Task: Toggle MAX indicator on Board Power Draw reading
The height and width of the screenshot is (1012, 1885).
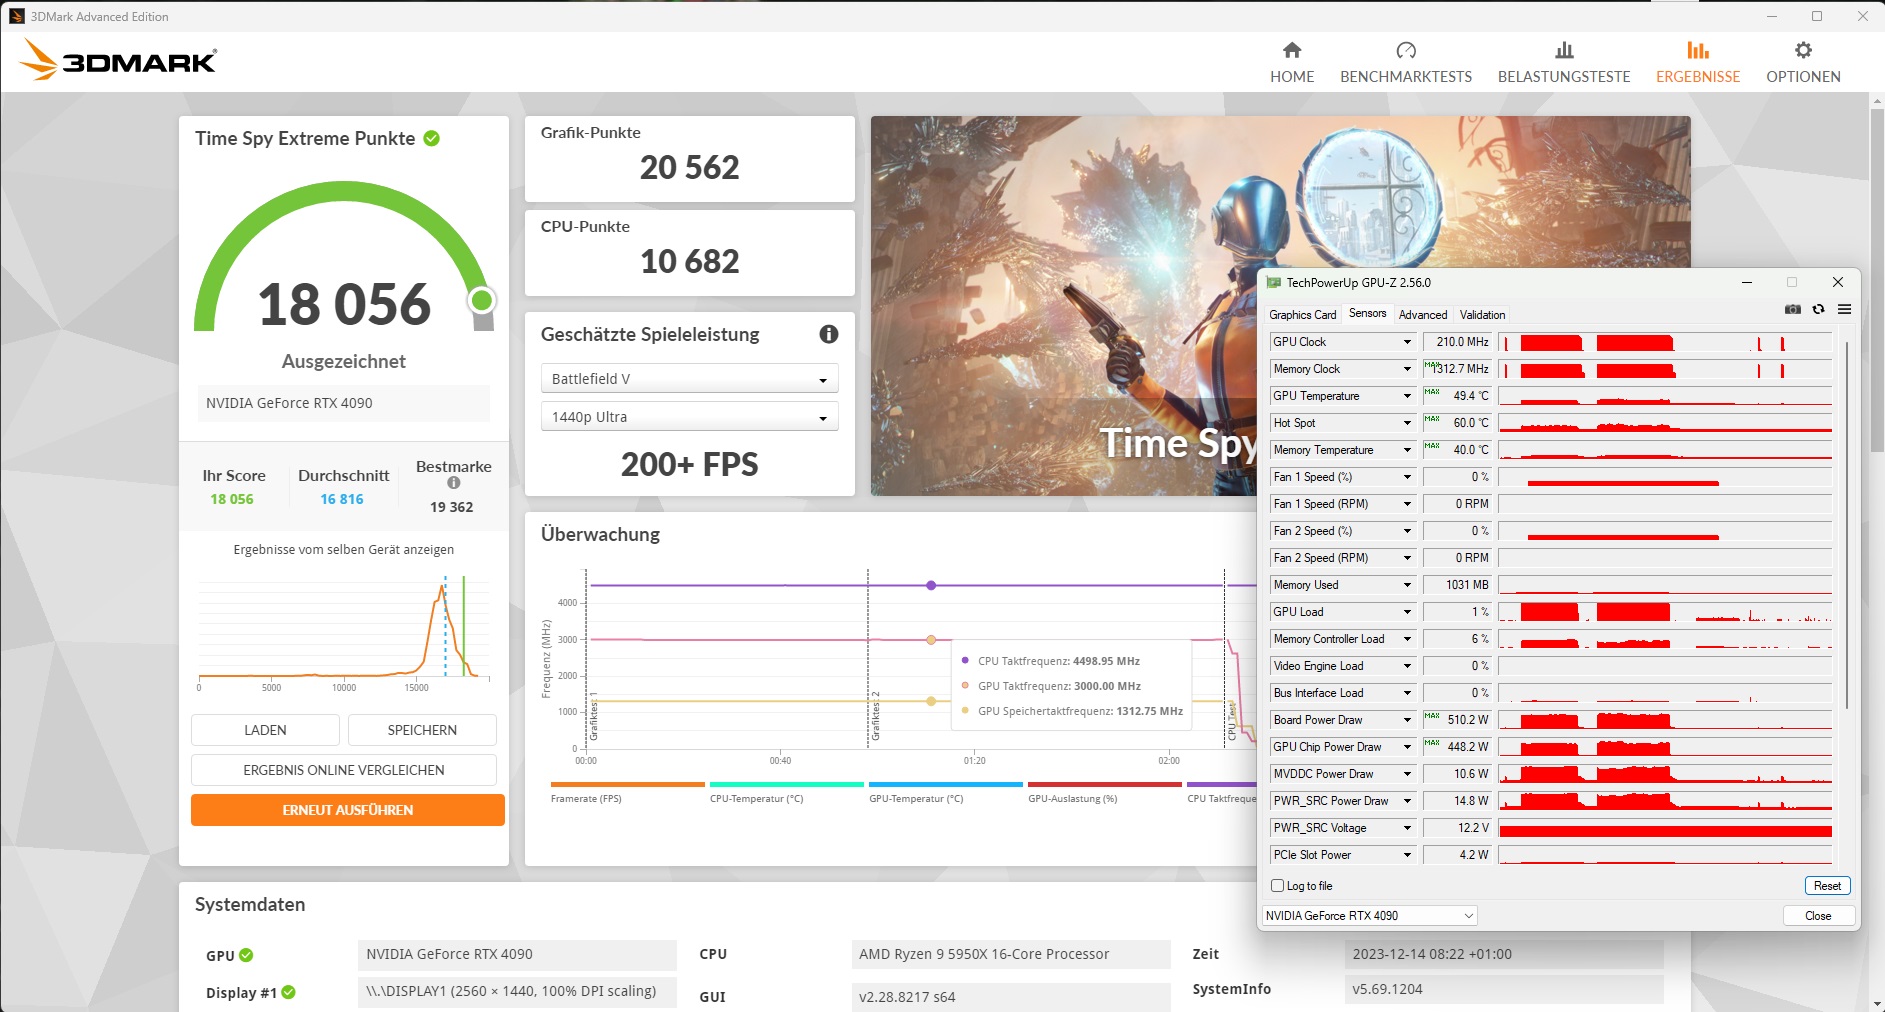Action: (x=1432, y=716)
